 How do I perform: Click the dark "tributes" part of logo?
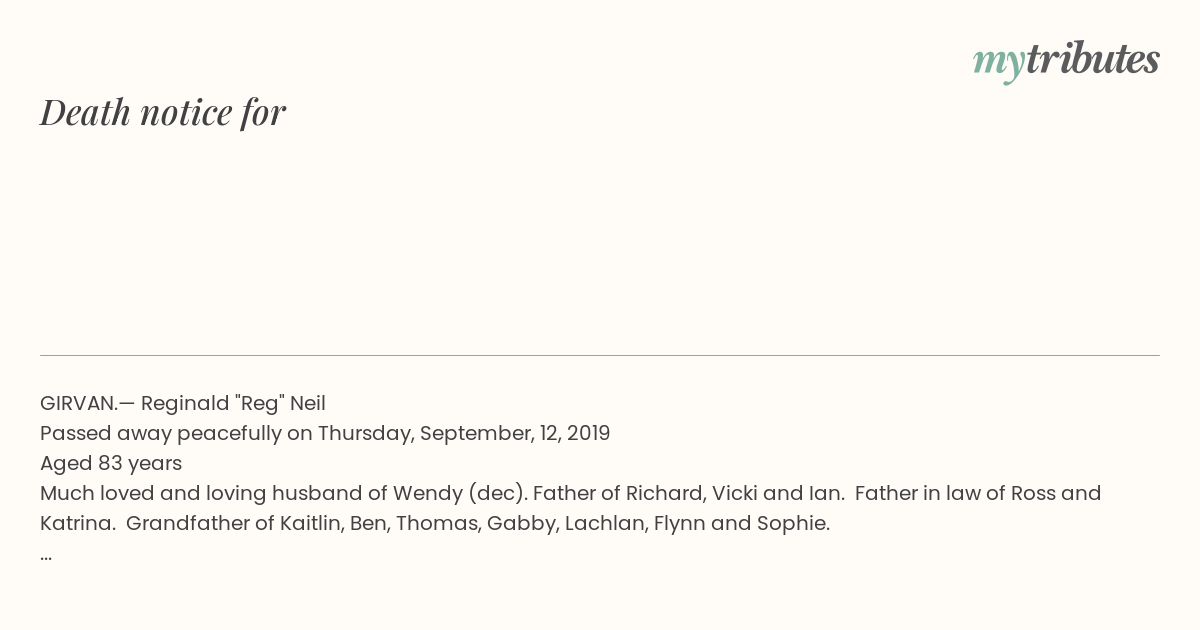1093,60
